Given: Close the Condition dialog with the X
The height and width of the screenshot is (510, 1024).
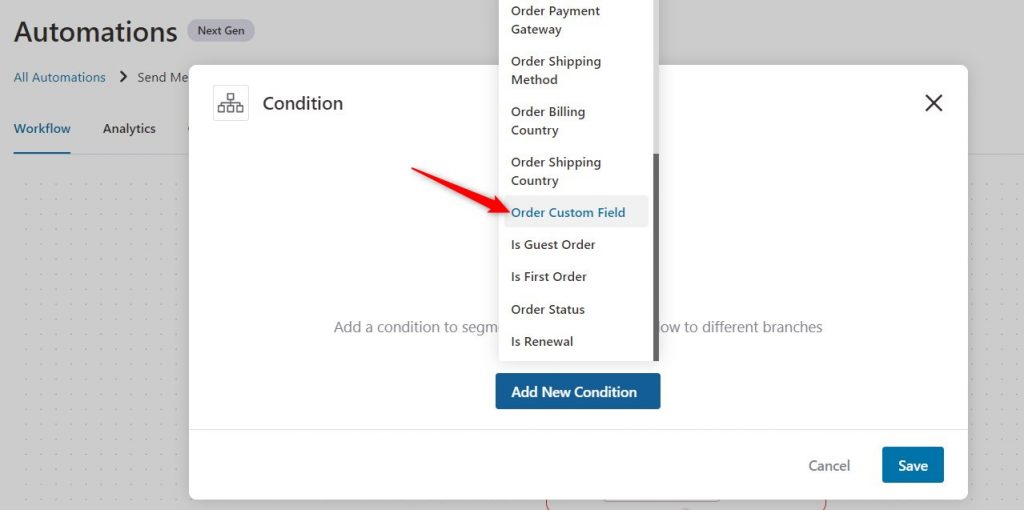Looking at the screenshot, I should (933, 103).
